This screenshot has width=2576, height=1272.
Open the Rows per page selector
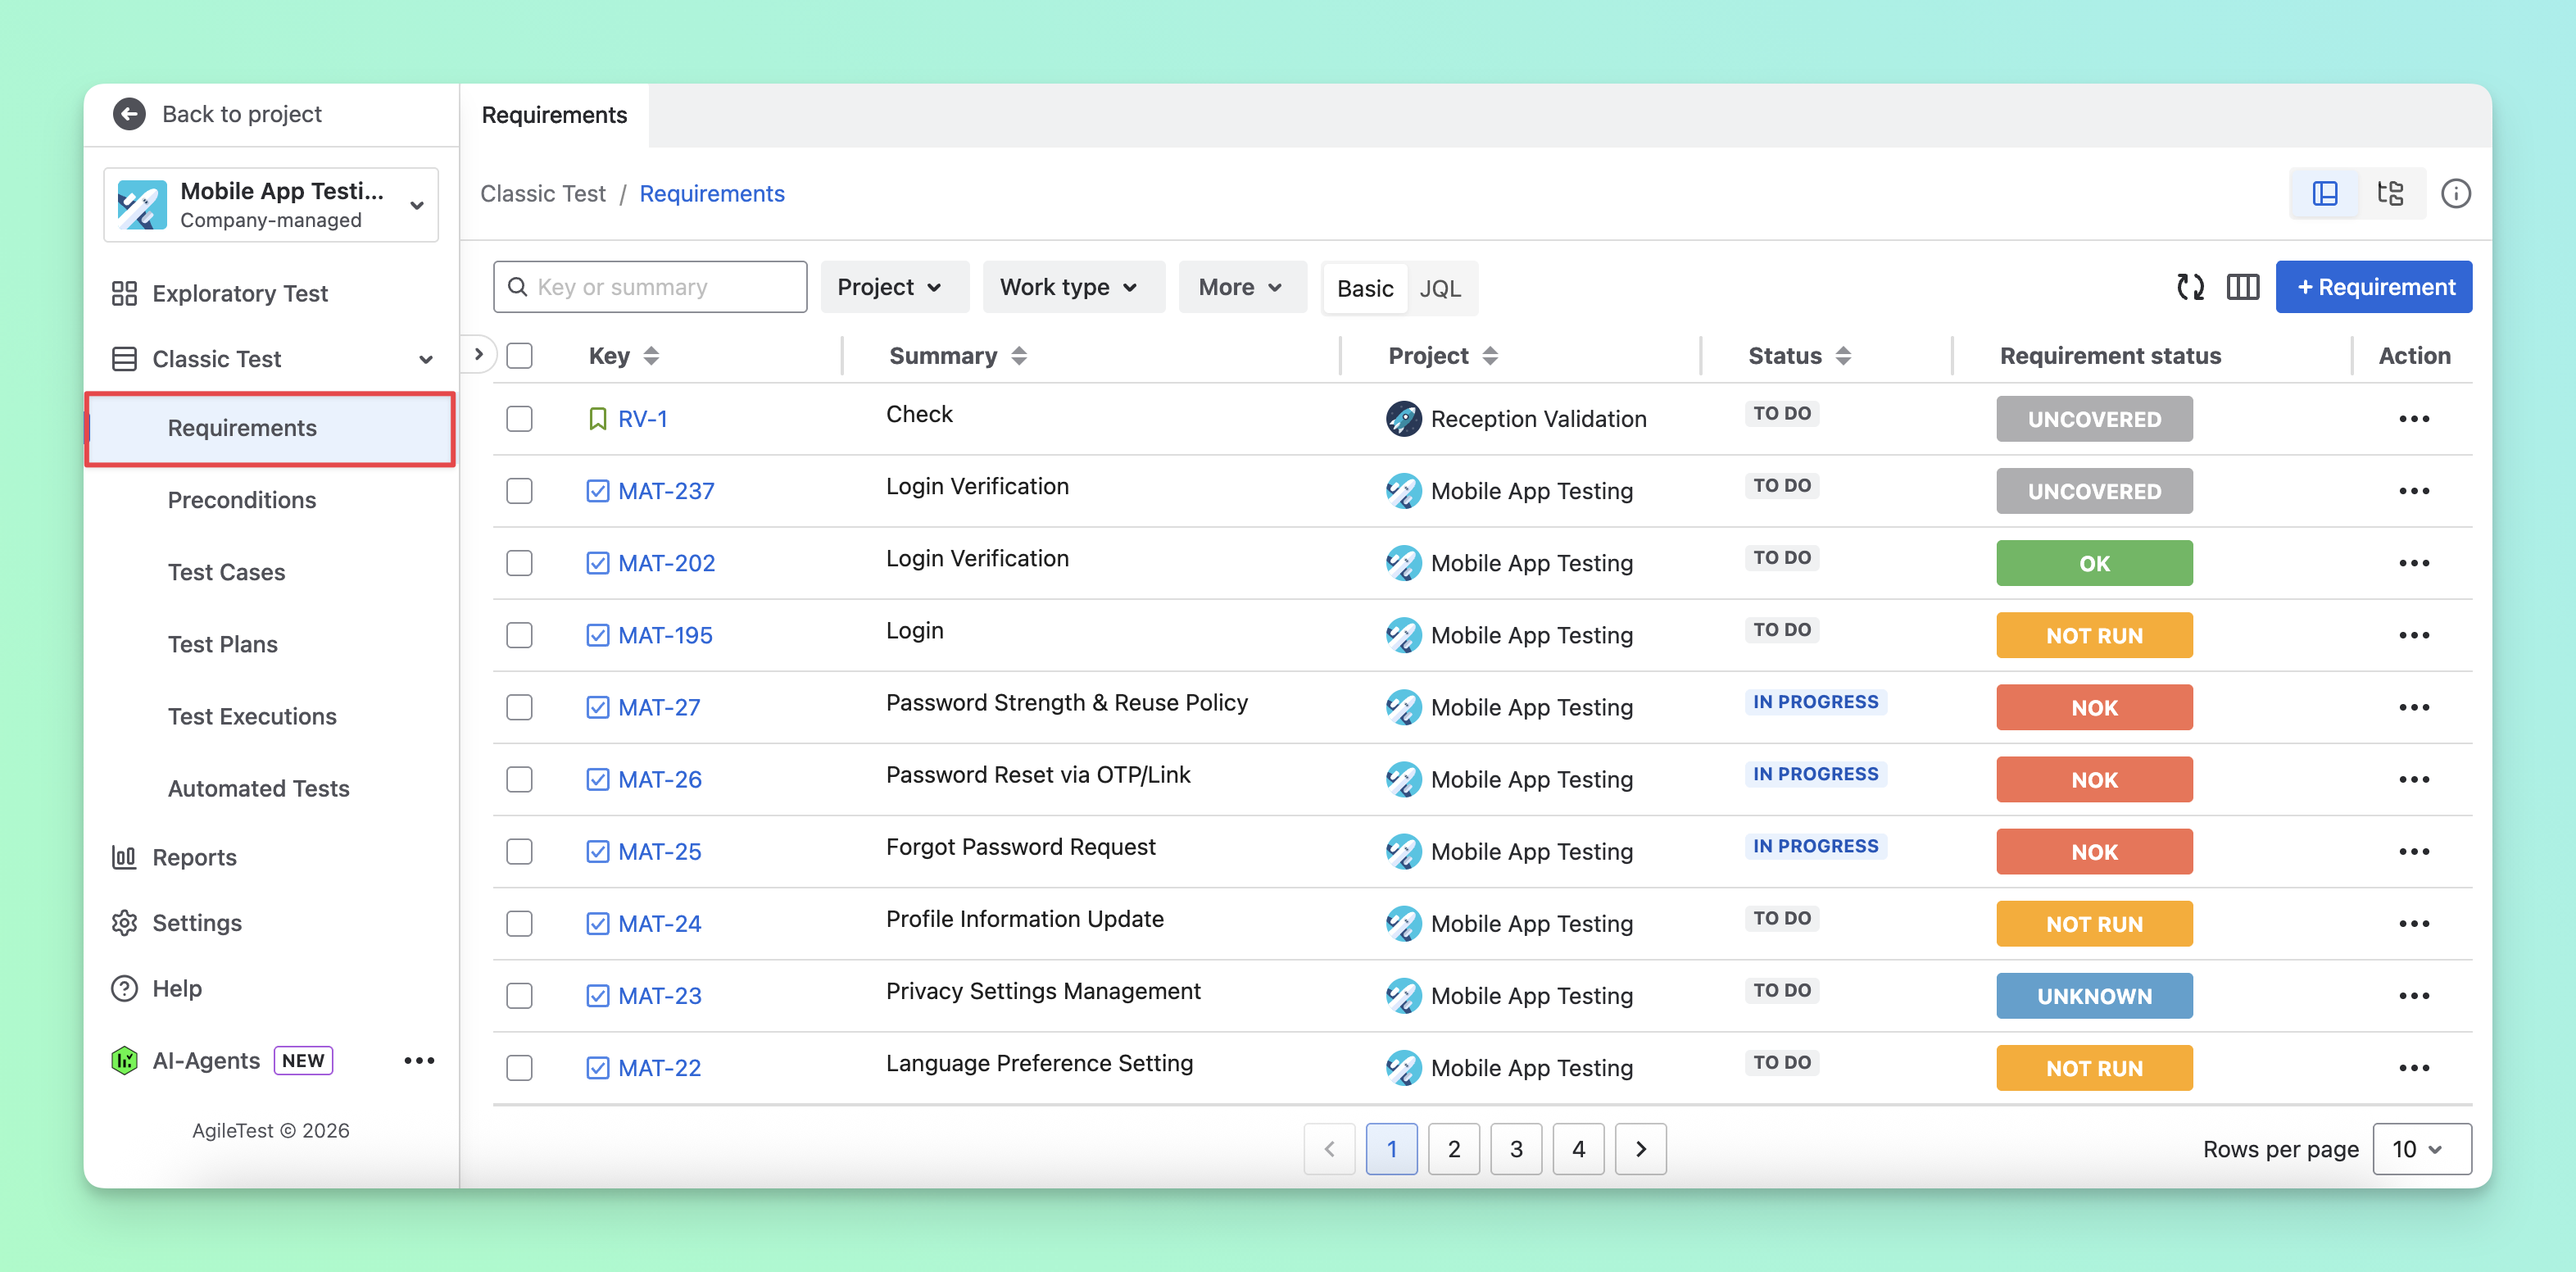(x=2421, y=1148)
